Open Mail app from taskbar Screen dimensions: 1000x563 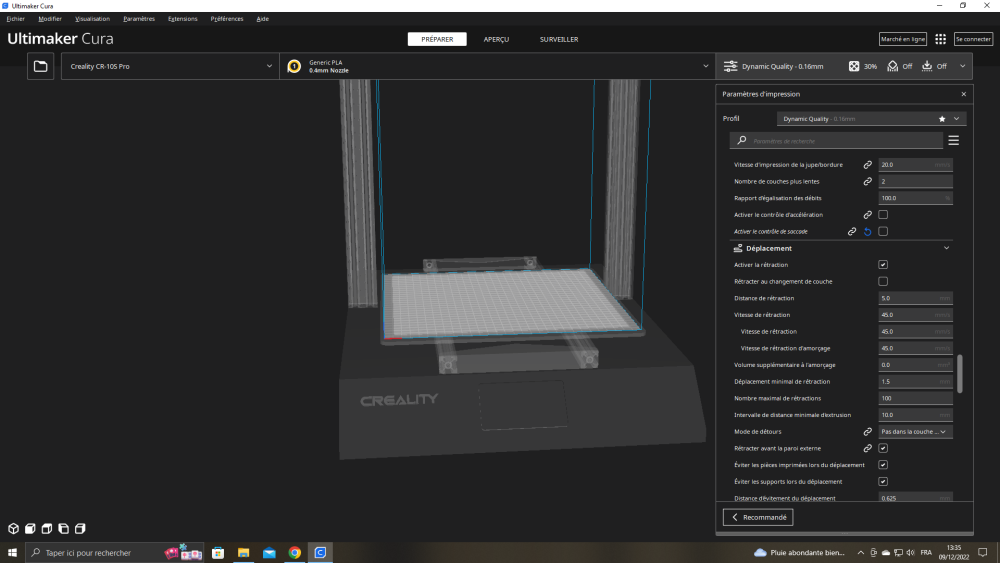point(269,553)
